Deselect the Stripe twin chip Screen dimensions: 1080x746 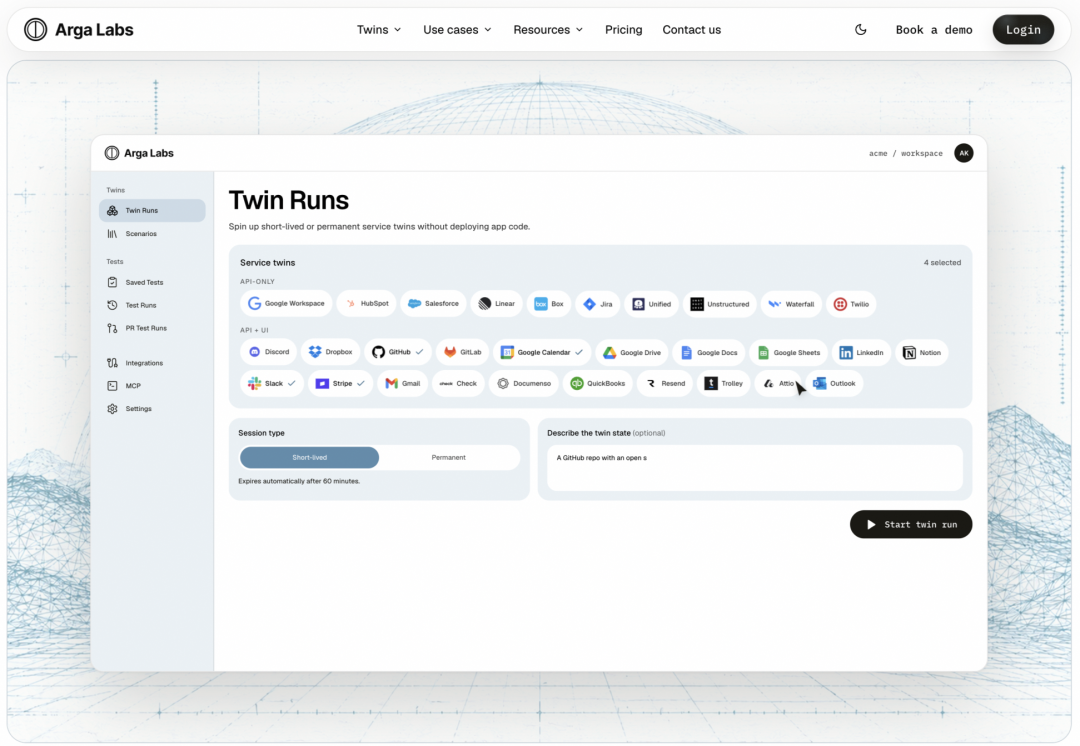[x=340, y=384]
